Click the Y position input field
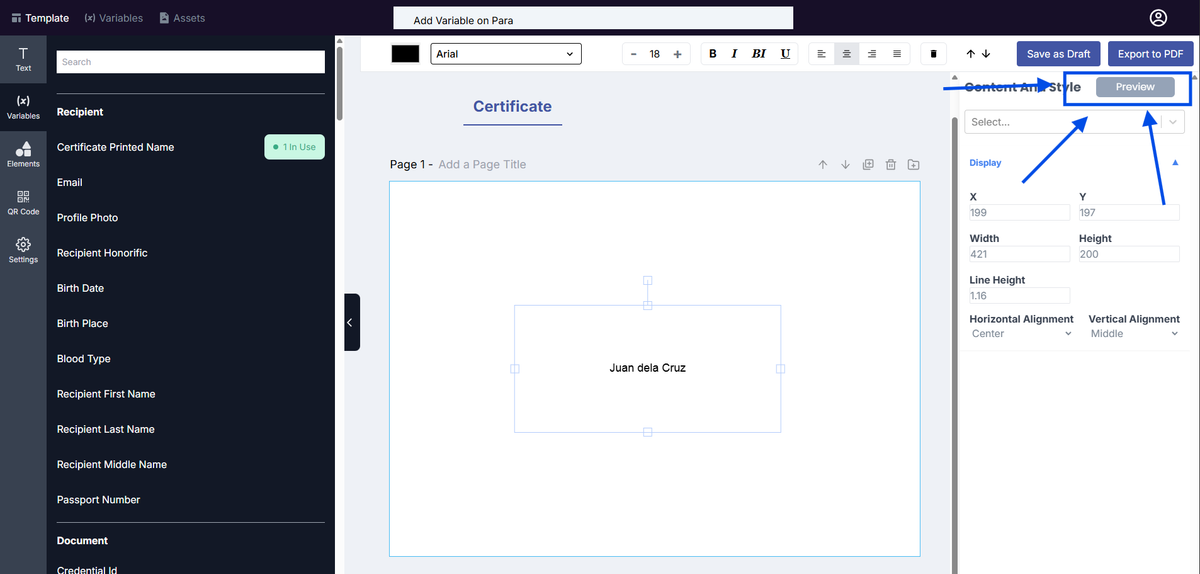The width and height of the screenshot is (1200, 574). (1129, 213)
